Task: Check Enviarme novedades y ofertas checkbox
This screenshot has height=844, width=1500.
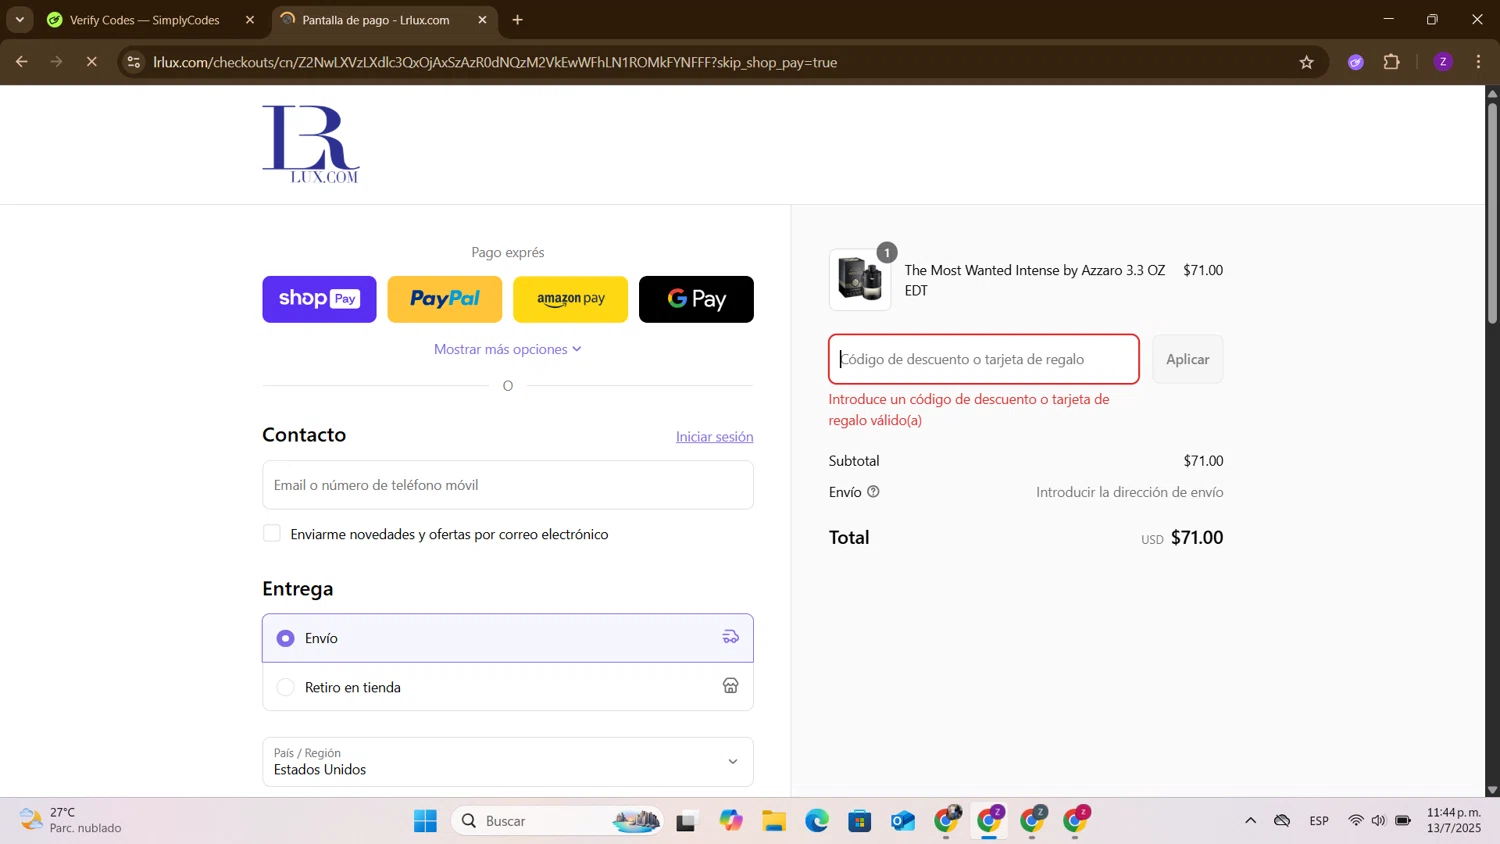Action: 272,533
